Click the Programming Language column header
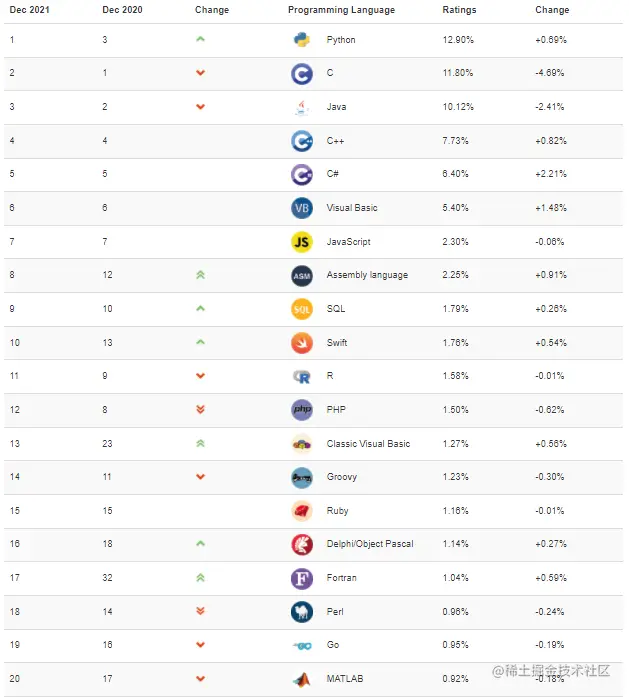The image size is (629, 697). tap(341, 10)
